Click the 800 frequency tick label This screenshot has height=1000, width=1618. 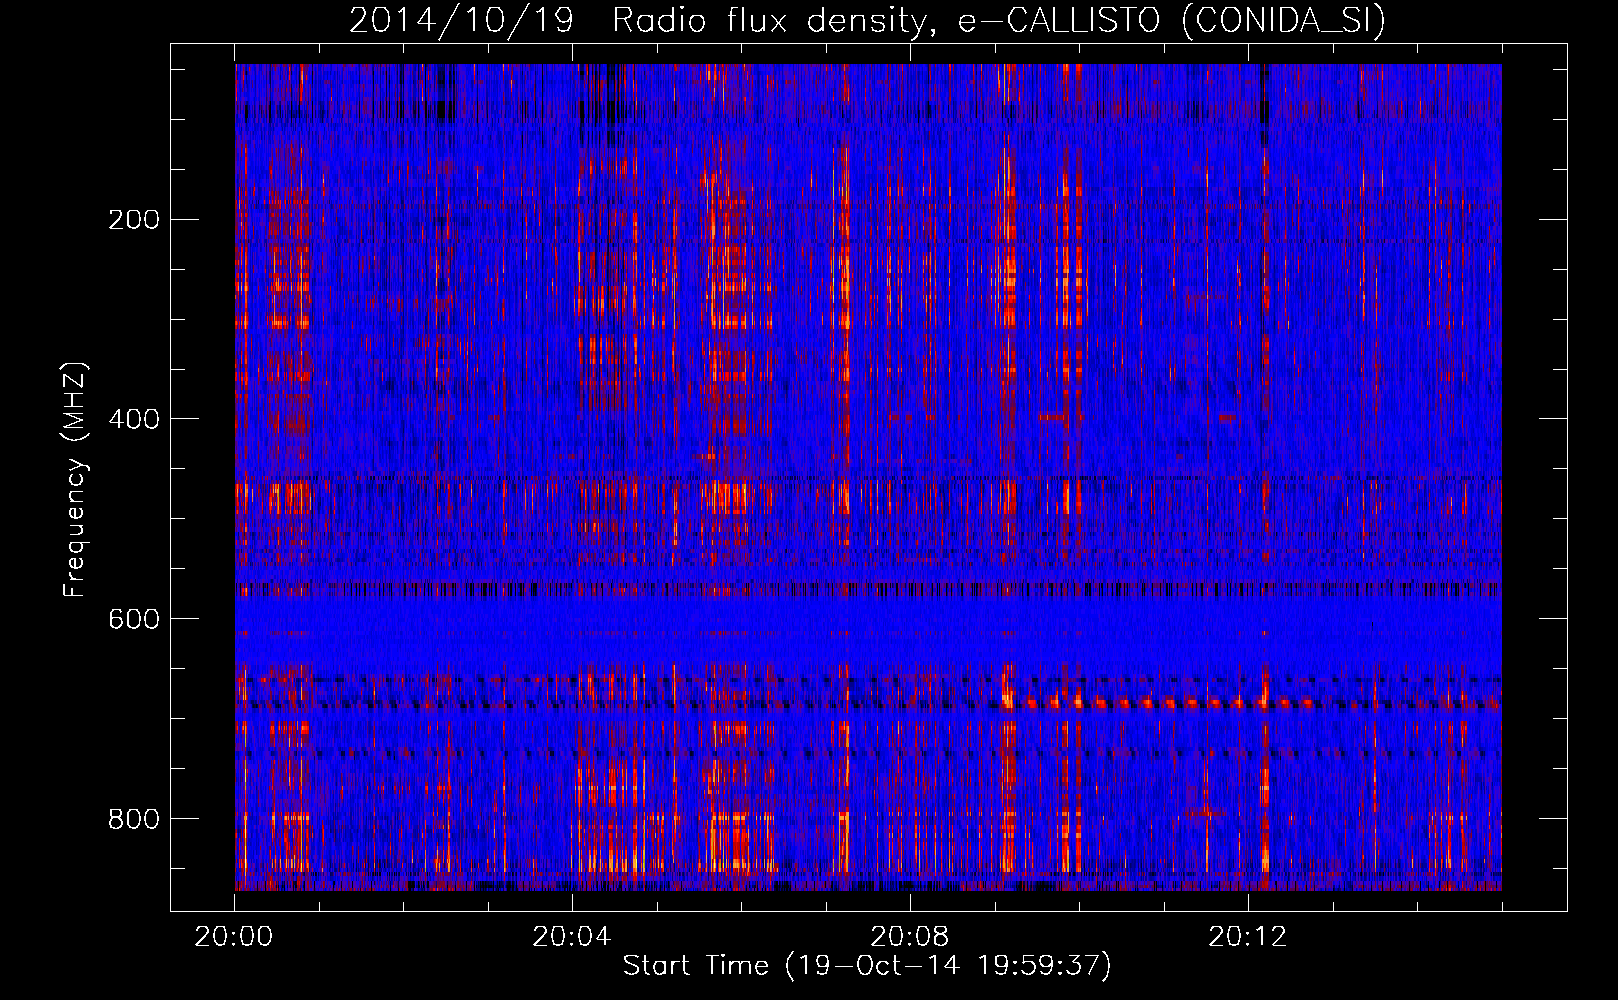click(x=134, y=819)
